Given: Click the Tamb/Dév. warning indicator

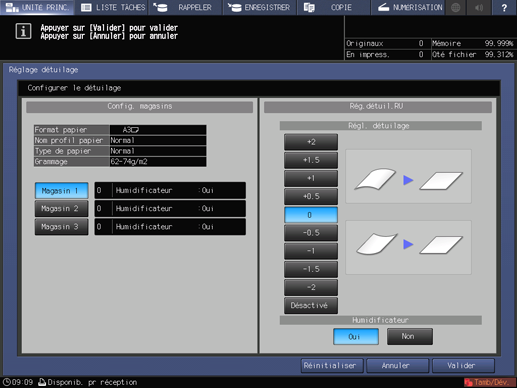Looking at the screenshot, I should click(490, 382).
